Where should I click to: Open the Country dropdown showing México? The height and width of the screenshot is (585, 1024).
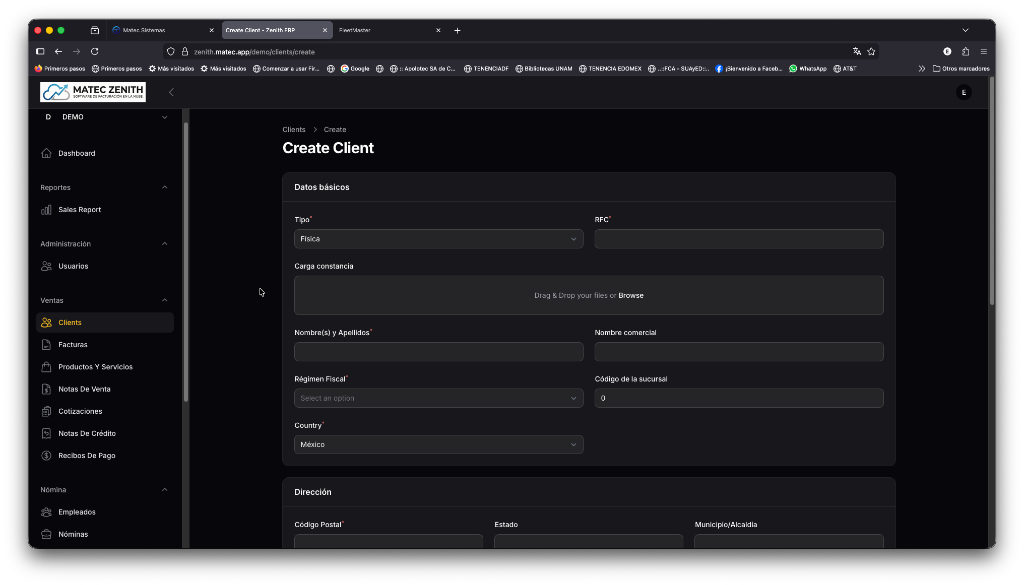[438, 444]
